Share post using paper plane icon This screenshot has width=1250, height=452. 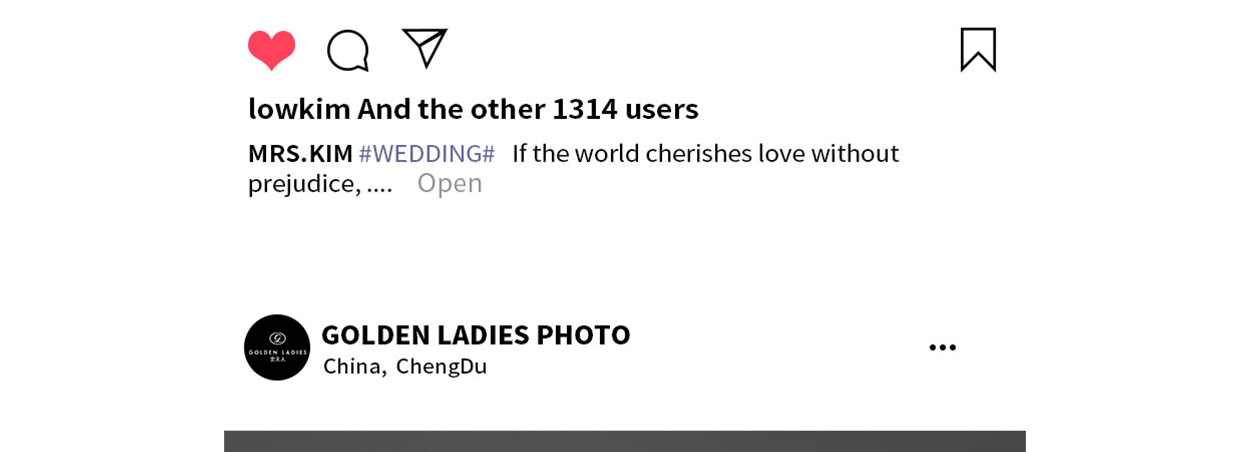click(x=424, y=48)
